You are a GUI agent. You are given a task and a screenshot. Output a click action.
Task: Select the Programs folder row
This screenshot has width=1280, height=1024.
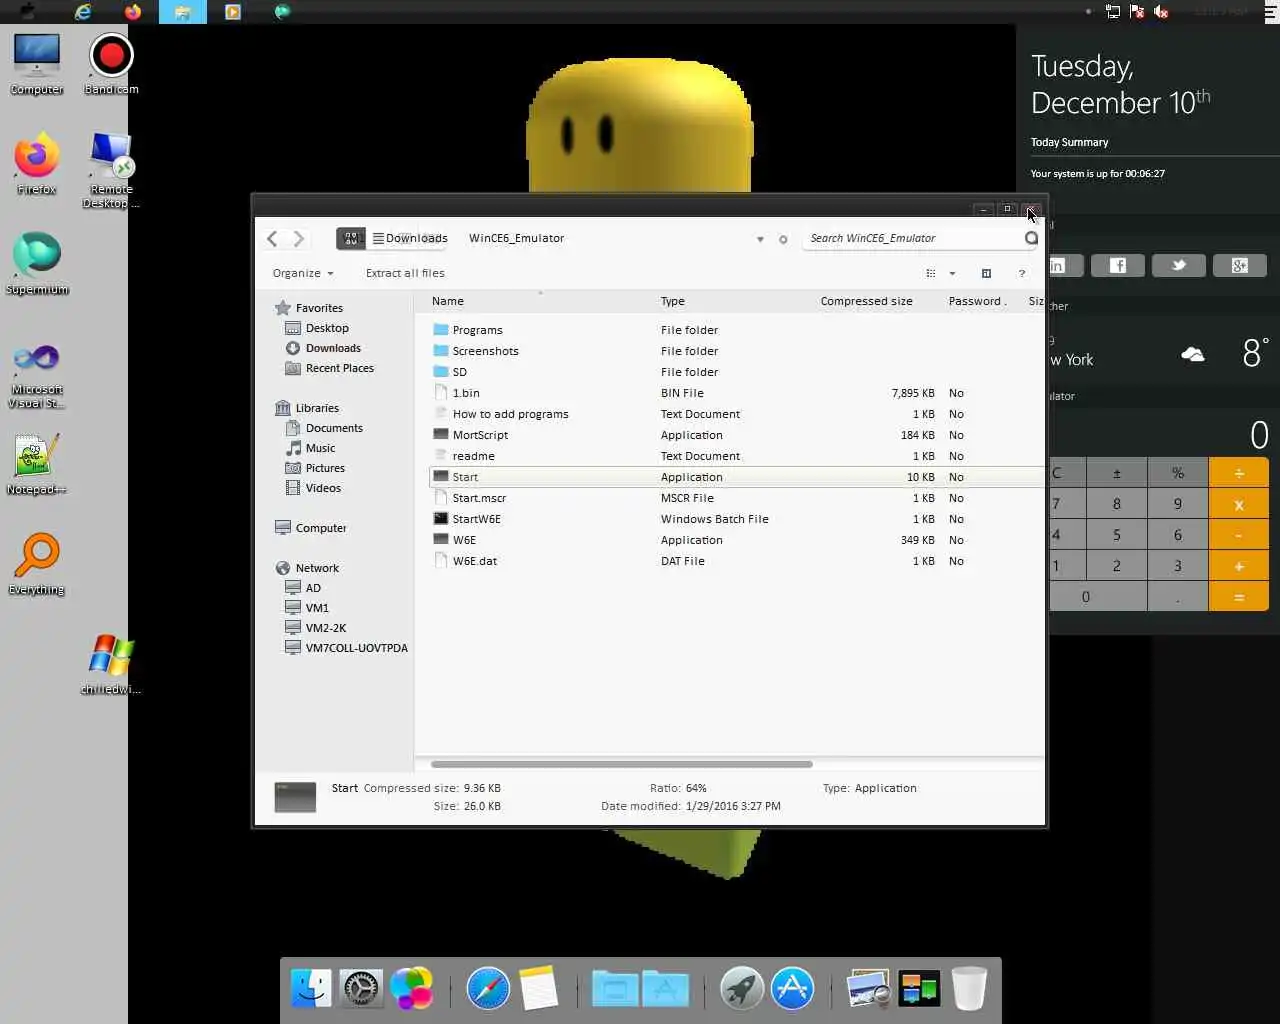[735, 330]
